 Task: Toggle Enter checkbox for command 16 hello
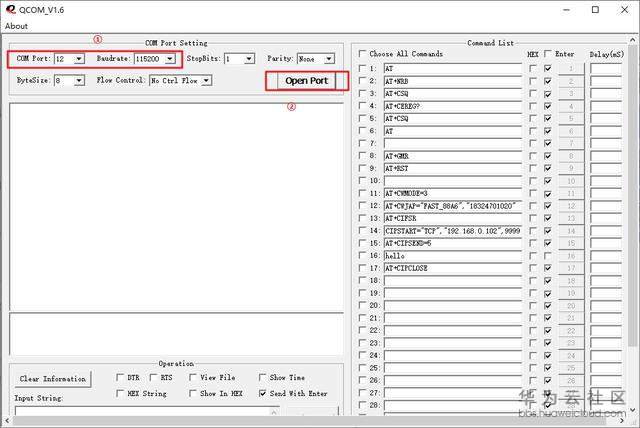pos(548,256)
